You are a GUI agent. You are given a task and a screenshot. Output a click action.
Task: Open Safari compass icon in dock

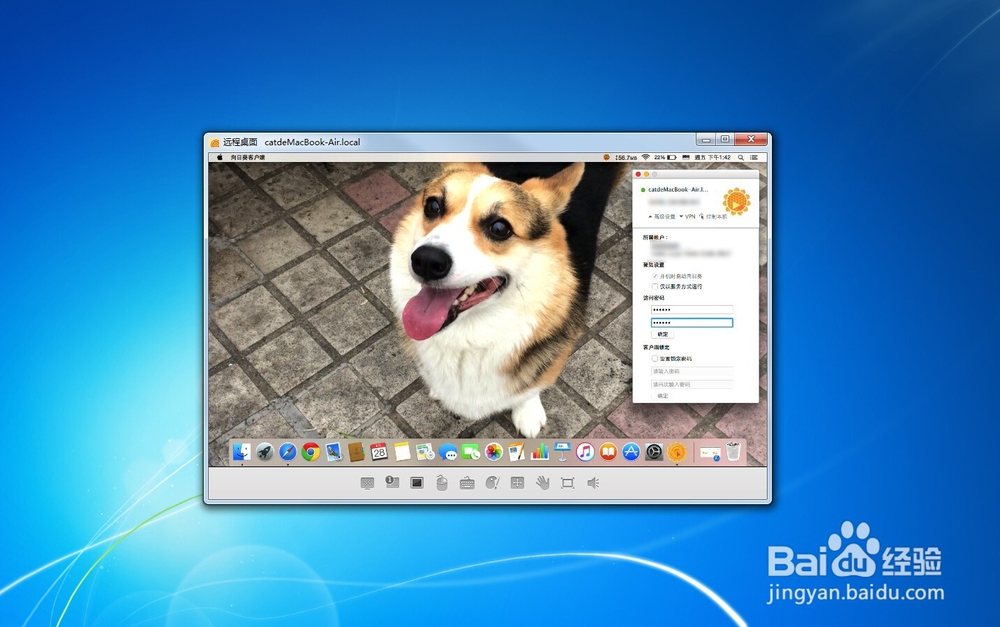[288, 452]
